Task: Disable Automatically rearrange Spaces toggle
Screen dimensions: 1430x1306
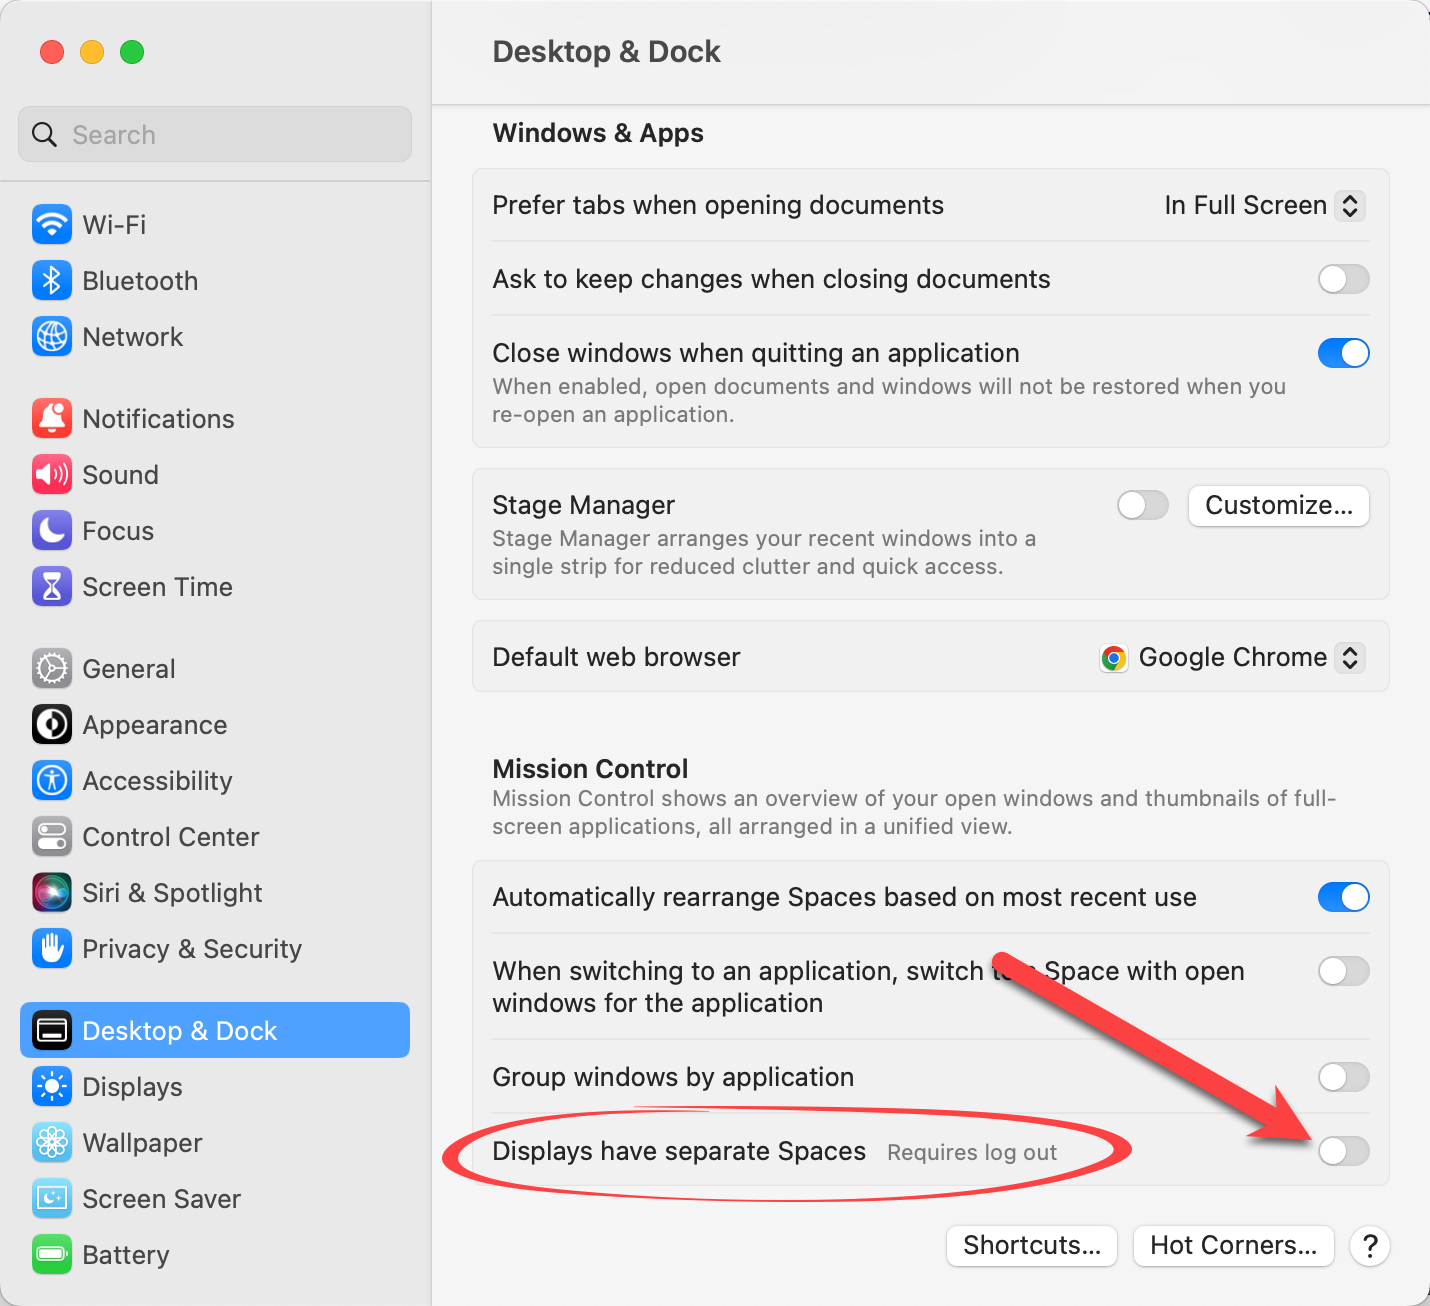Action: tap(1343, 897)
